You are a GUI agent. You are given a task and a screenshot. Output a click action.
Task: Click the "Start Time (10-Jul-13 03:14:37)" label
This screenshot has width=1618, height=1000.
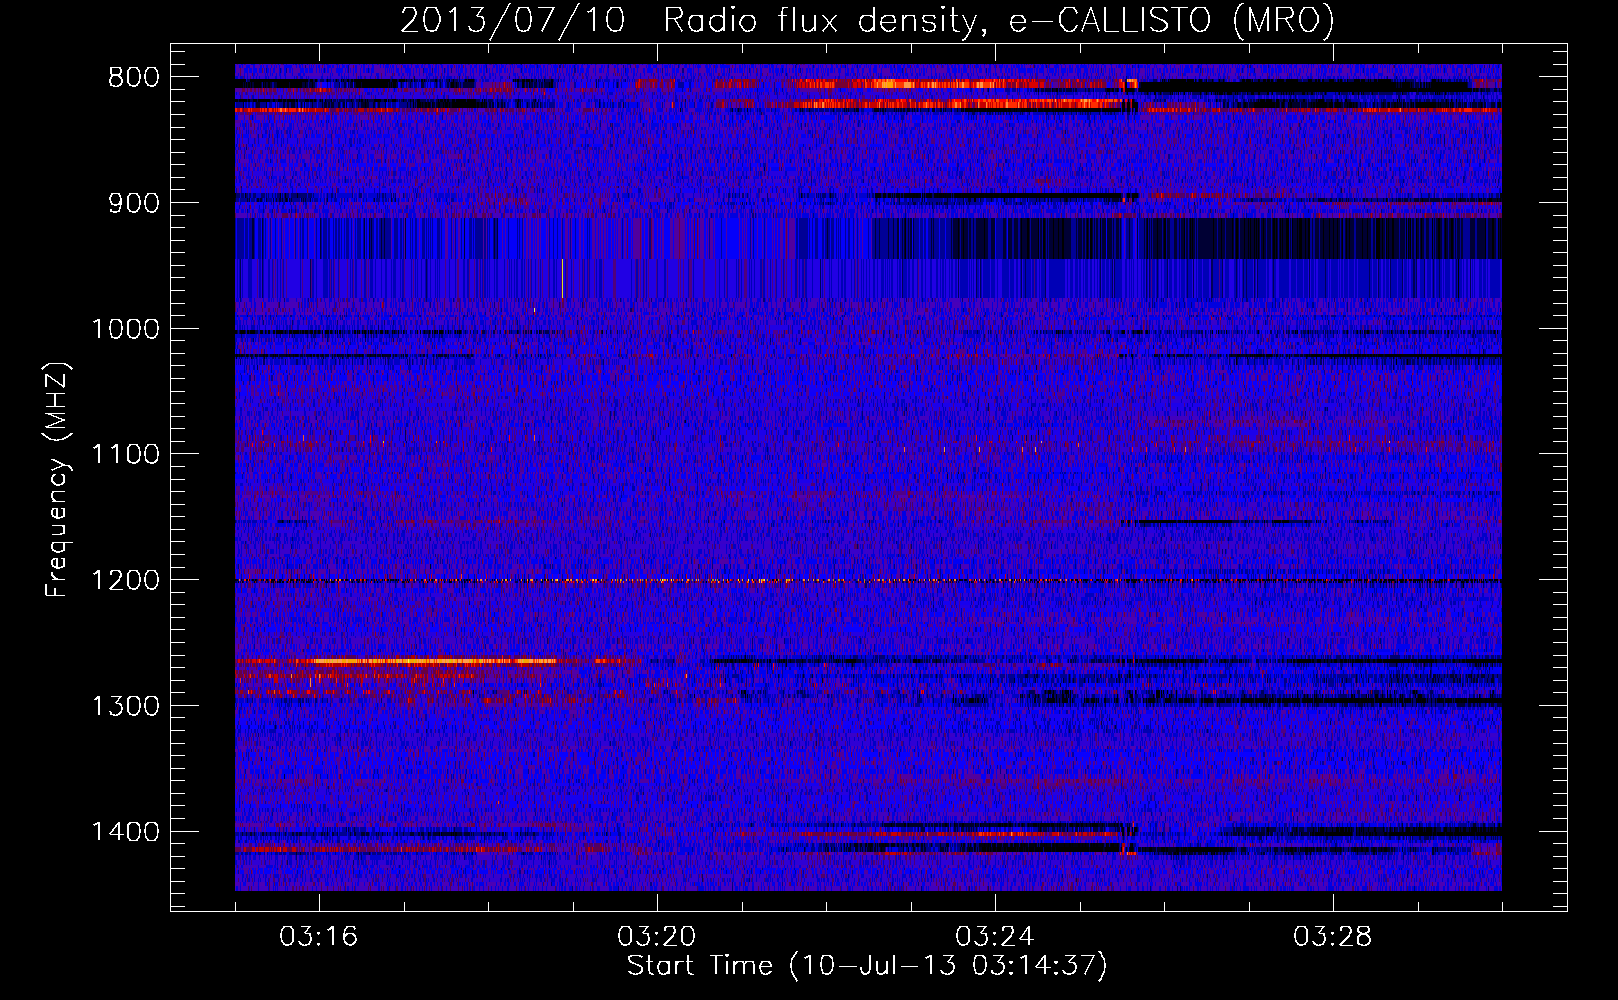click(867, 966)
